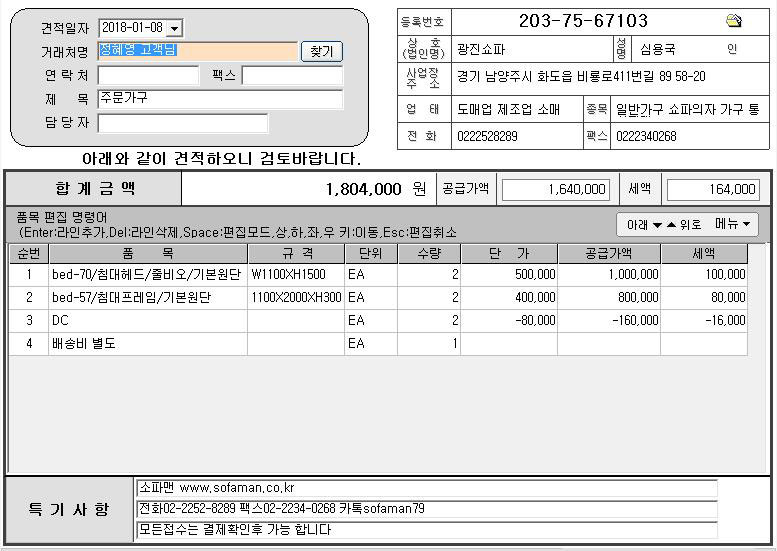Click the 위로 up arrow to move row up
The width and height of the screenshot is (777, 551).
672,225
